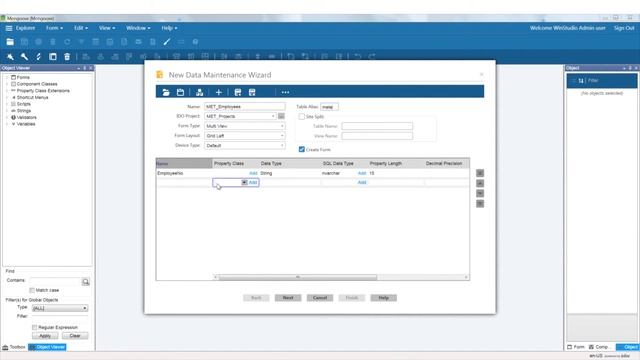Click the wizard toolbar save disk icon
Screen dimensions: 640x360
click(x=180, y=92)
